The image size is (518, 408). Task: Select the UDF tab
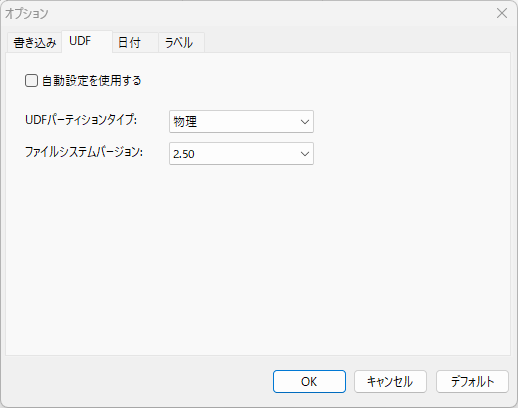pyautogui.click(x=87, y=41)
